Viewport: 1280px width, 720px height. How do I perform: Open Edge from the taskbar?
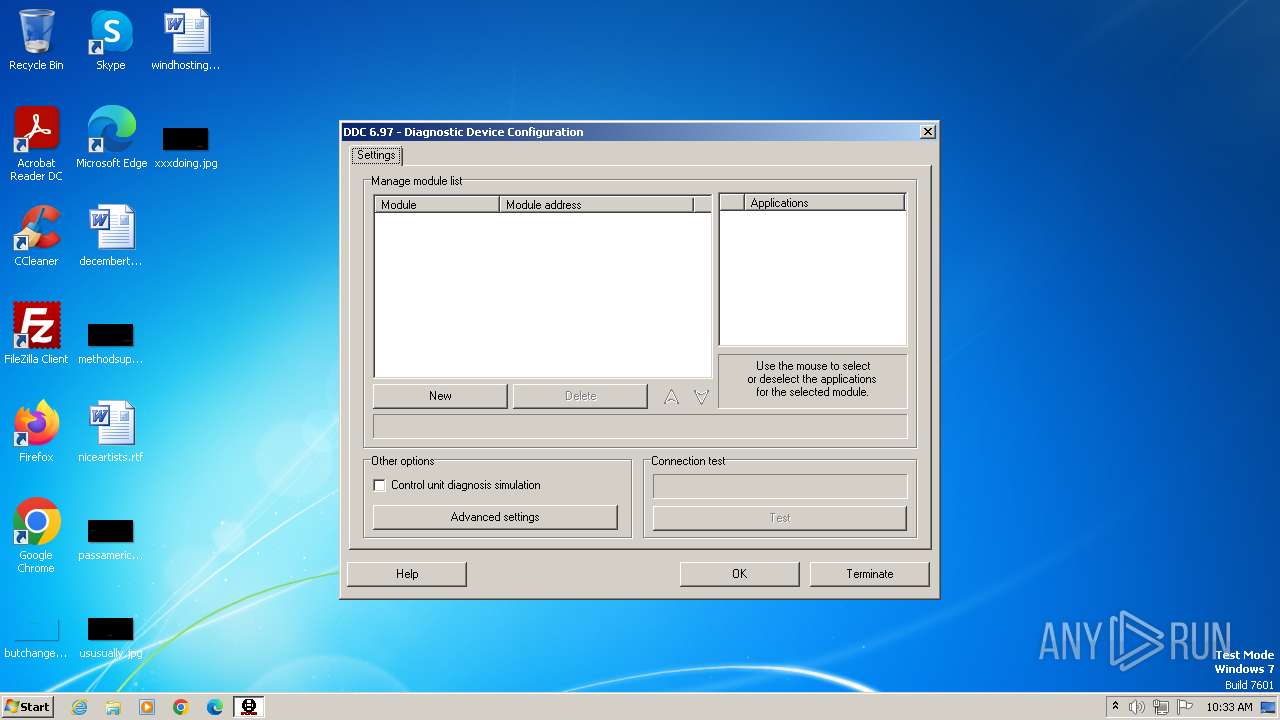(x=215, y=707)
